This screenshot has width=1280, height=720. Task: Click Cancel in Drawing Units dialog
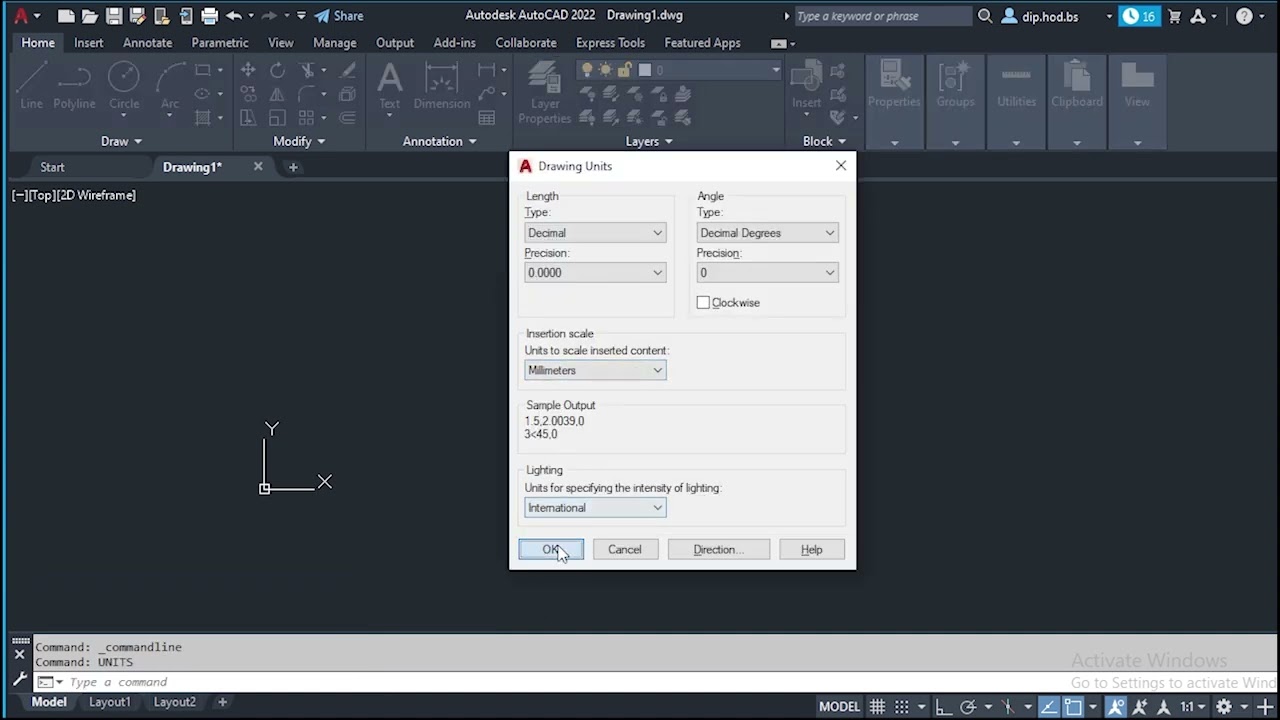click(x=625, y=549)
